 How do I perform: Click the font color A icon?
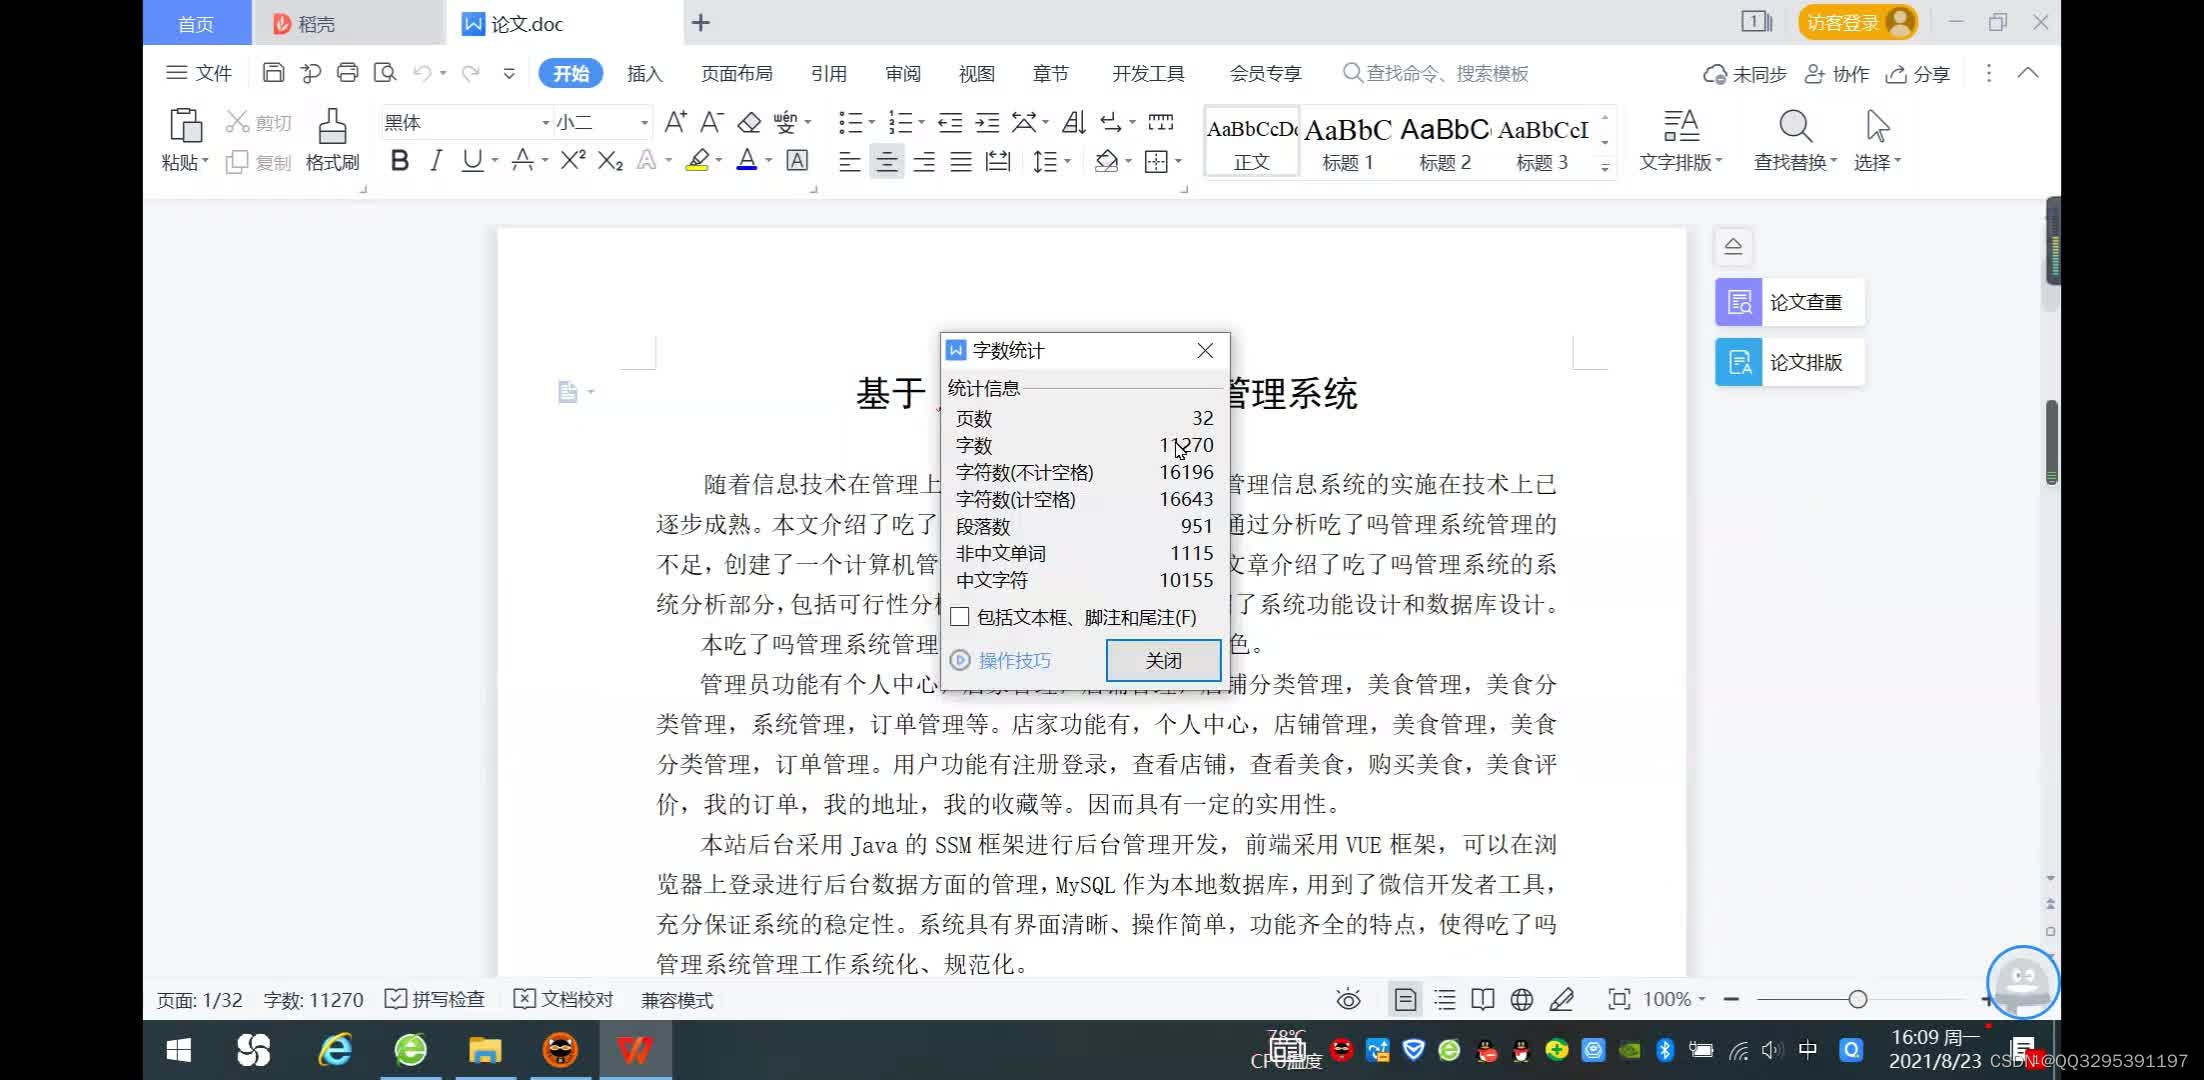[x=746, y=161]
